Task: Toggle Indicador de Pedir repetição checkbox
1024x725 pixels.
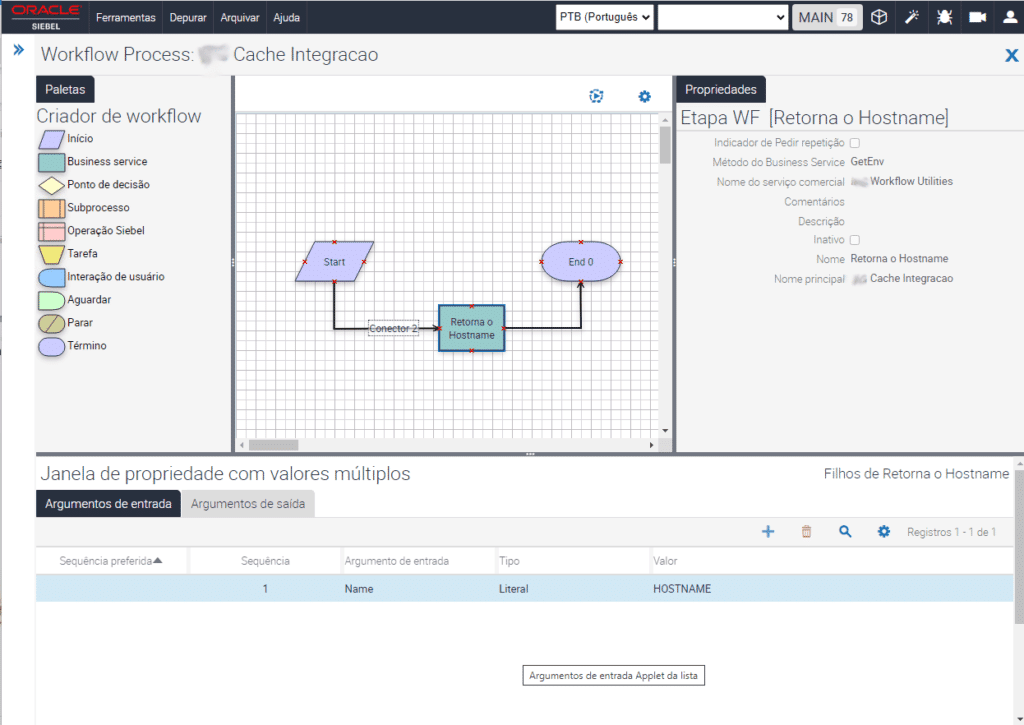Action: tap(855, 143)
